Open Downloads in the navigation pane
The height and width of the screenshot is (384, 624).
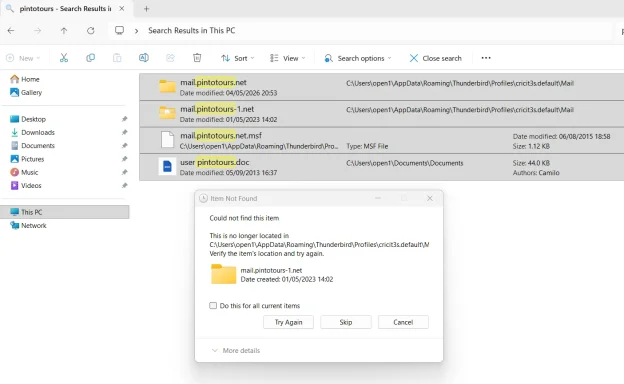[33, 132]
